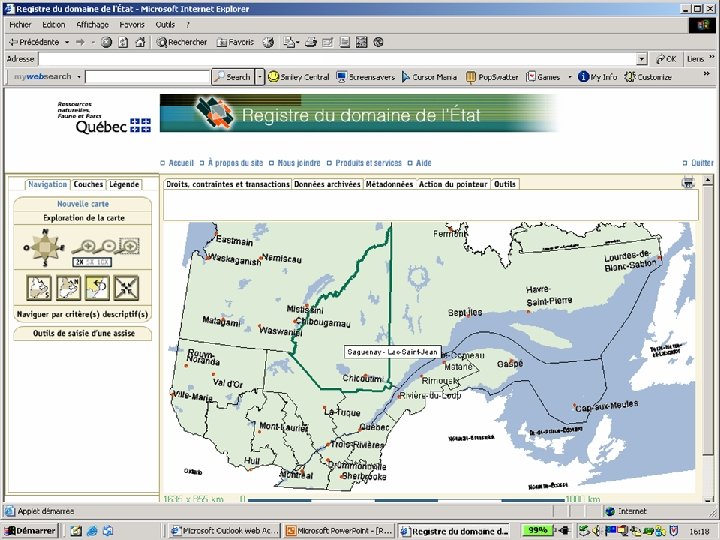Expand the Games dropdown arrow

pyautogui.click(x=570, y=77)
